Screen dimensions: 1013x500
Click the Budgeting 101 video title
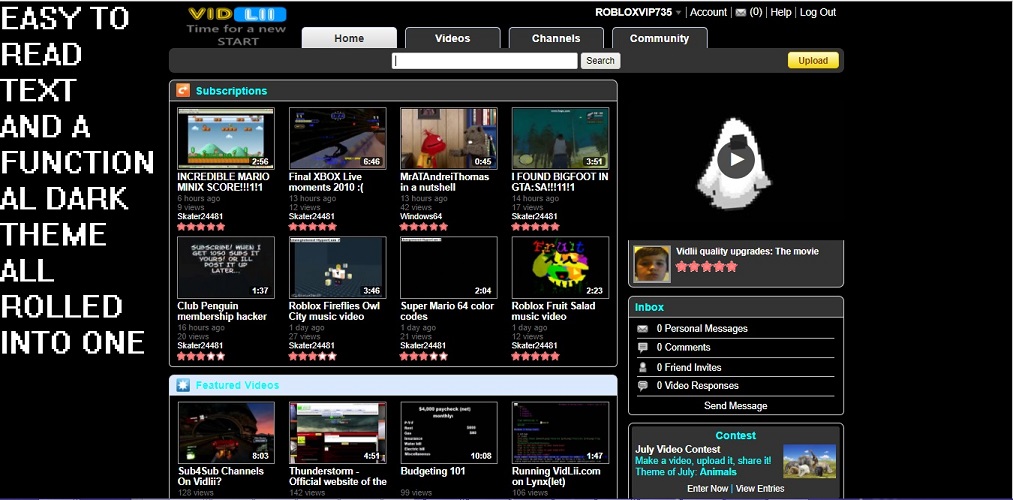tap(432, 471)
